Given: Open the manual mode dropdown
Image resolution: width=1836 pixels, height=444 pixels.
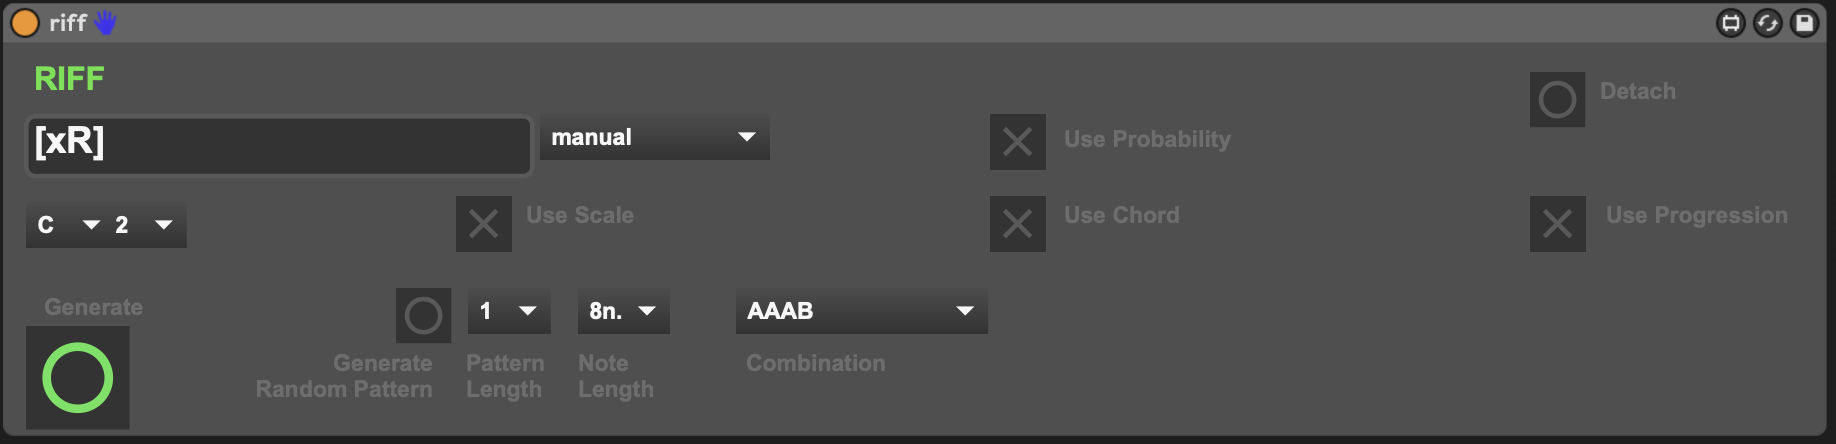Looking at the screenshot, I should 655,138.
